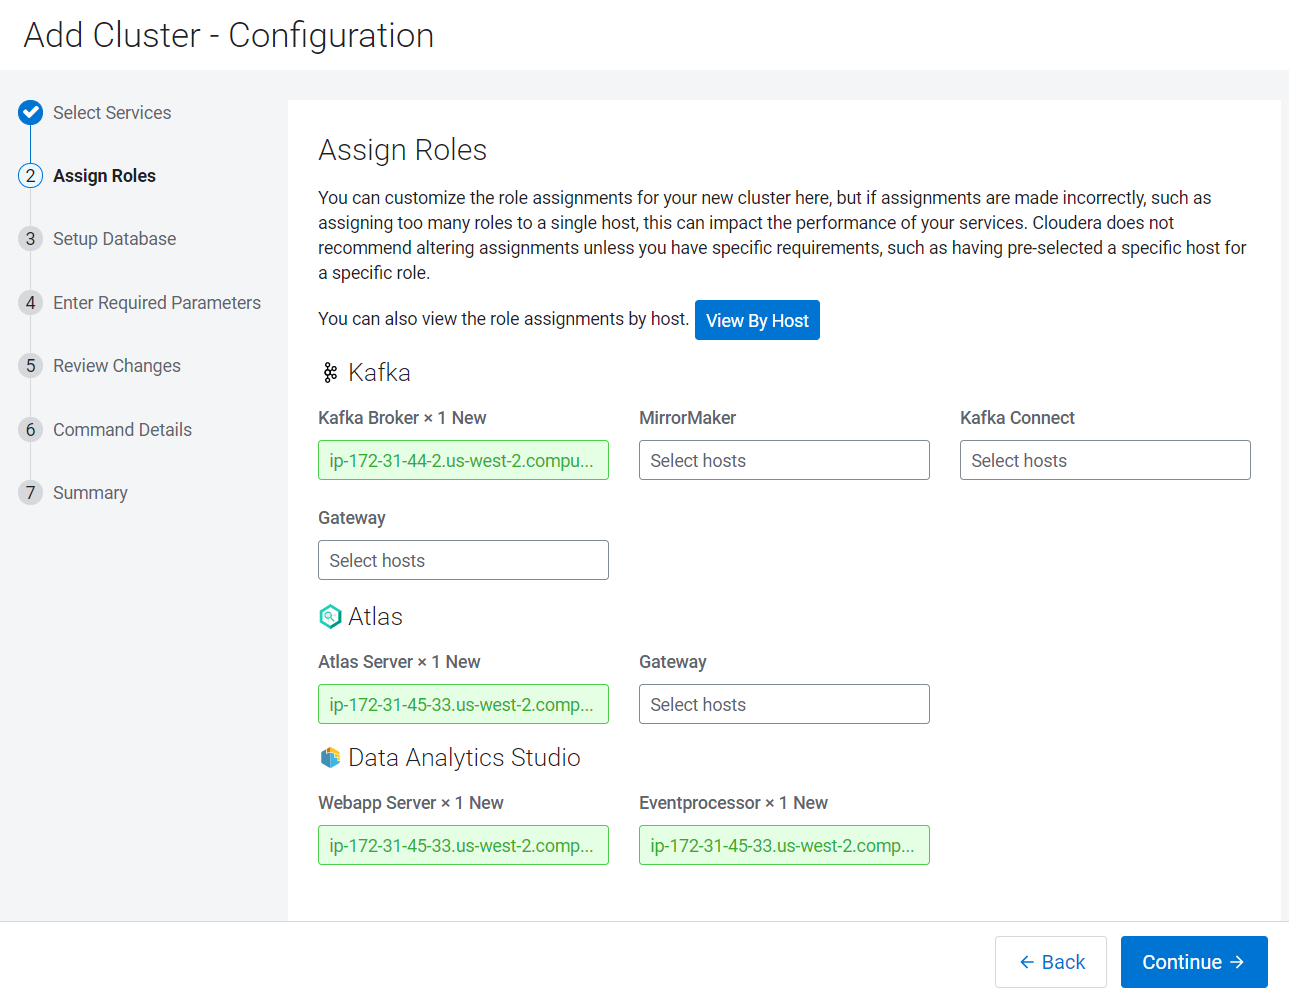1289x1003 pixels.
Task: Open Kafka Broker host selection field
Action: click(x=463, y=460)
